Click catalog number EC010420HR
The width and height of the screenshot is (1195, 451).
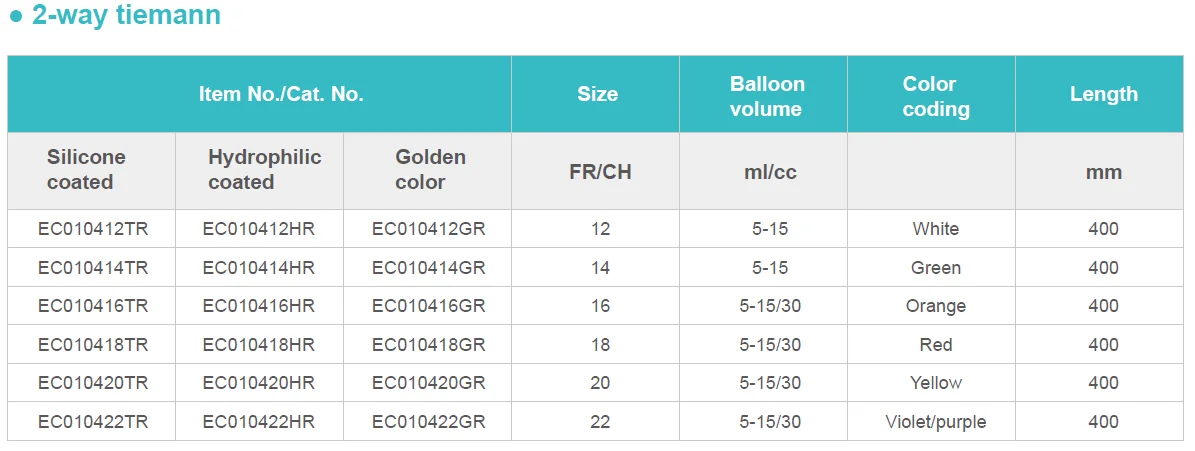click(x=259, y=383)
